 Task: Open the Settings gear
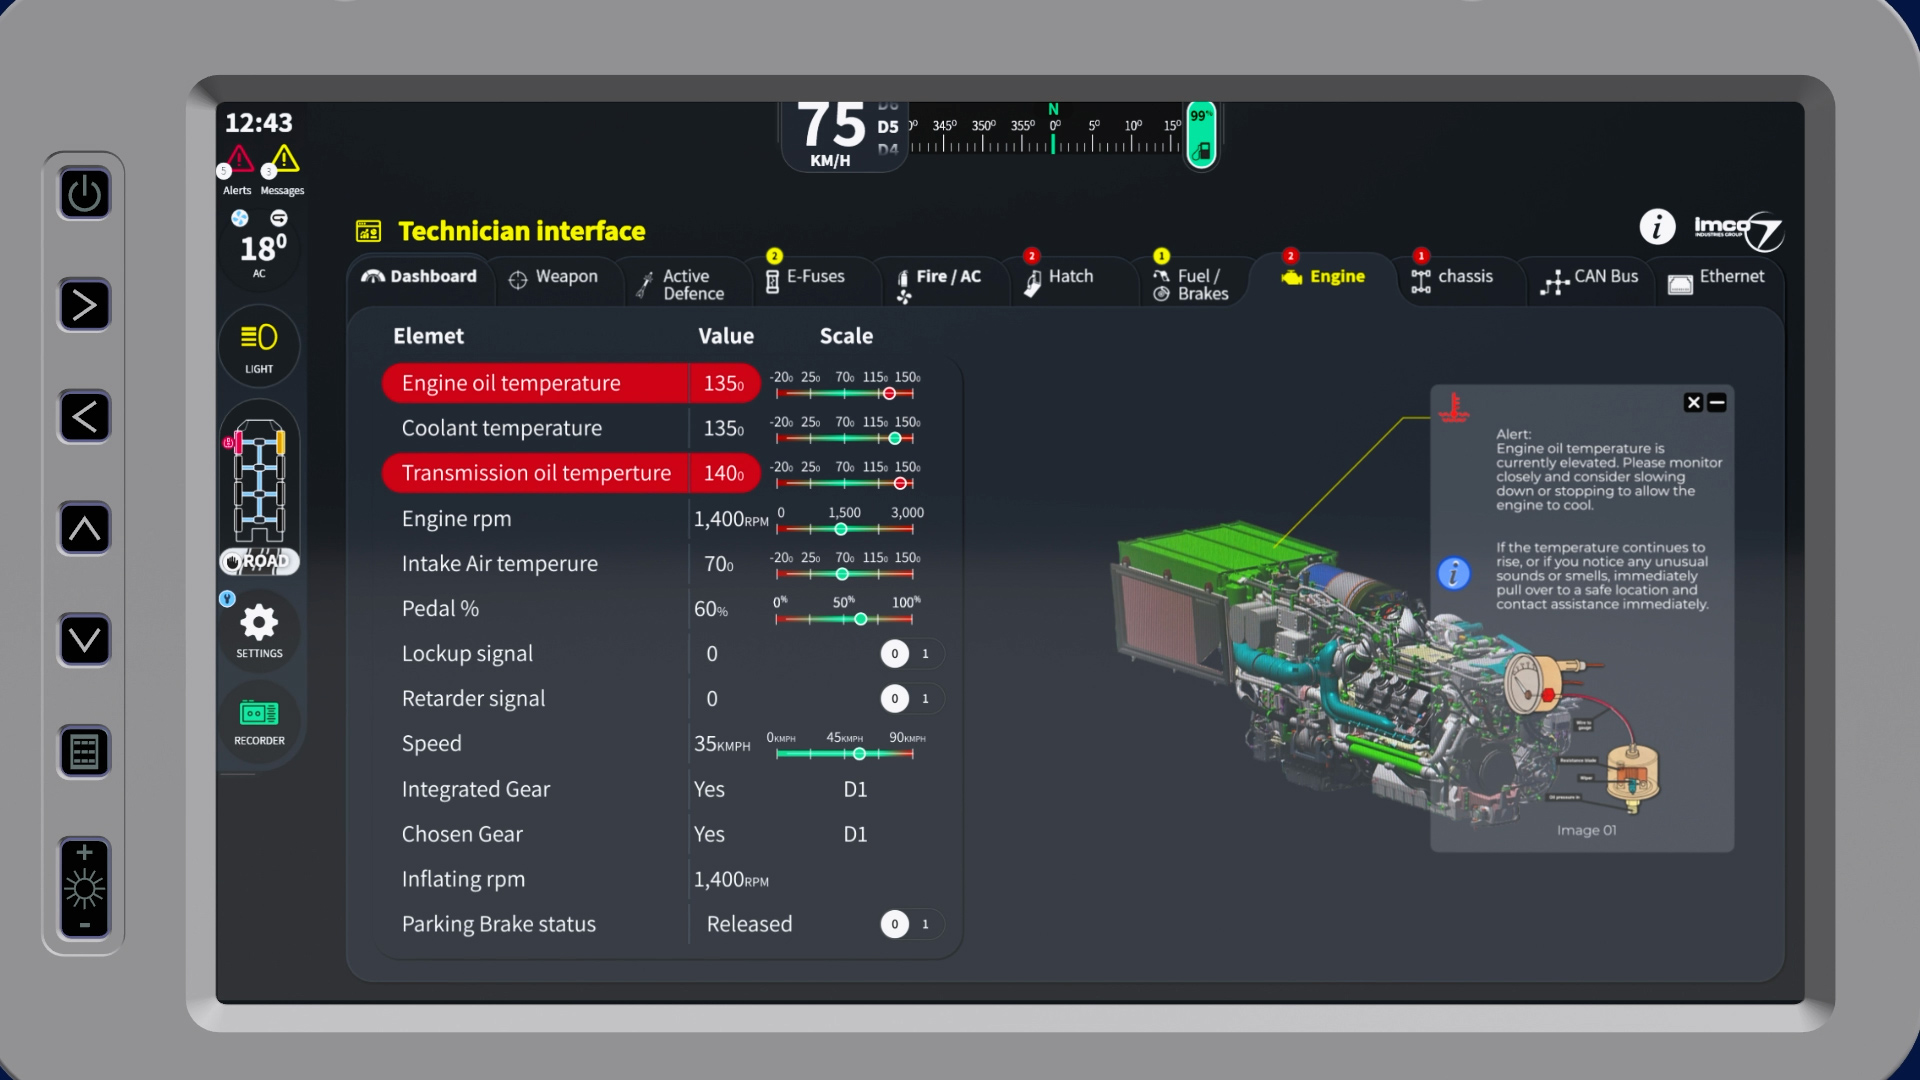point(259,630)
